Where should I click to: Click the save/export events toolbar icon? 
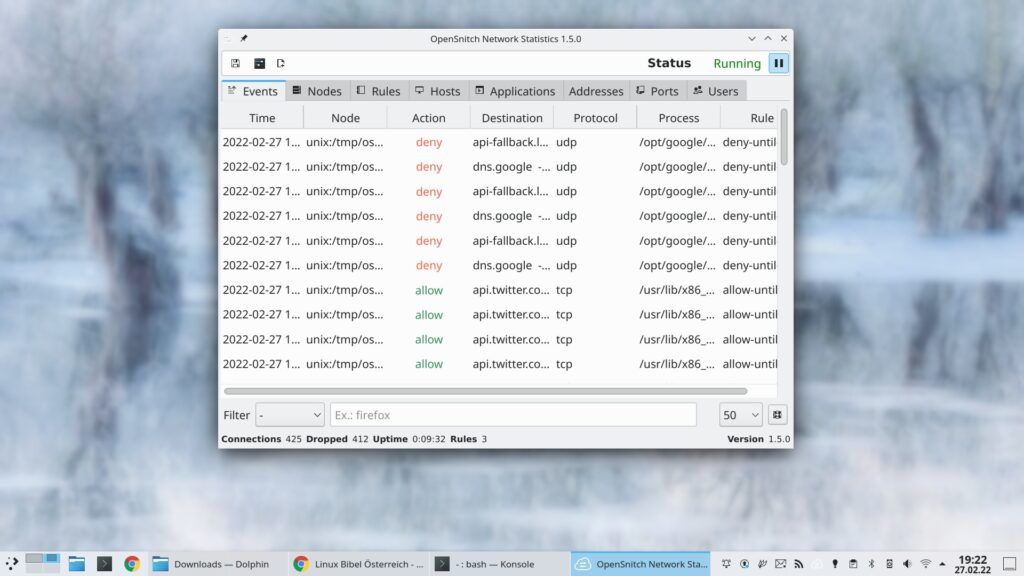click(235, 63)
